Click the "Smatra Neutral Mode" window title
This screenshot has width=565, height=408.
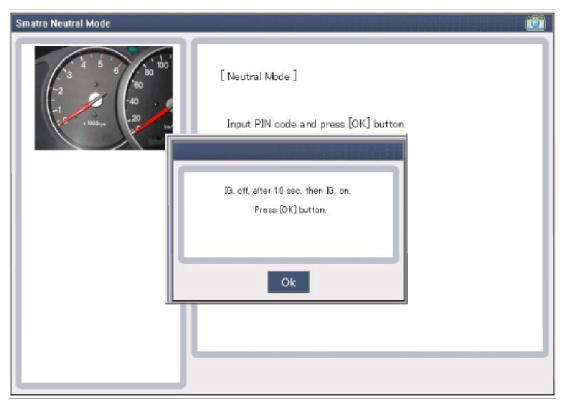click(x=63, y=24)
